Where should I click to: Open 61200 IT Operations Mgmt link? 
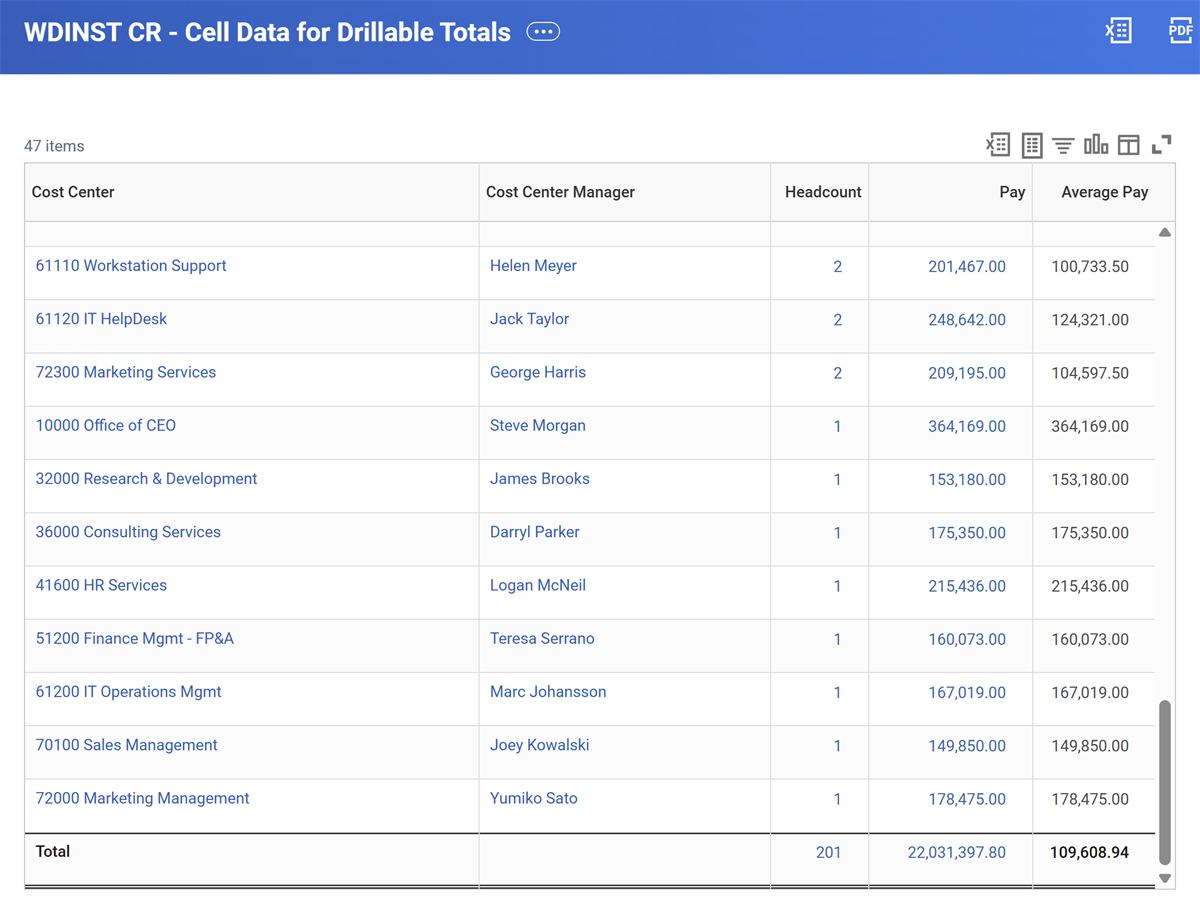point(129,692)
